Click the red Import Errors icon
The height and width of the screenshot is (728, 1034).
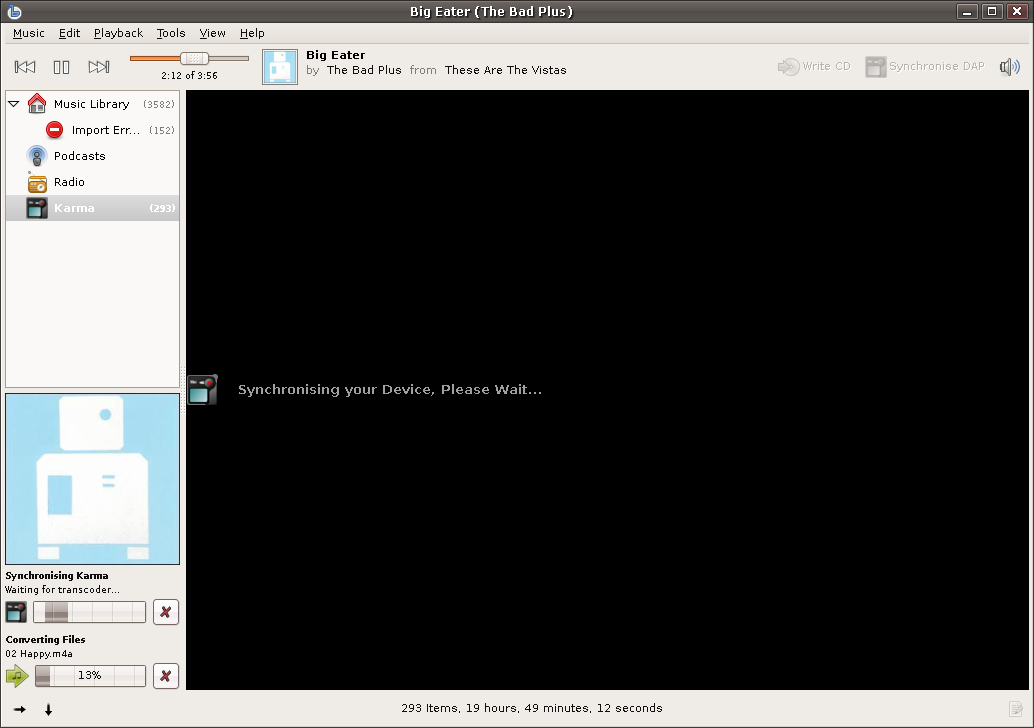tap(55, 129)
